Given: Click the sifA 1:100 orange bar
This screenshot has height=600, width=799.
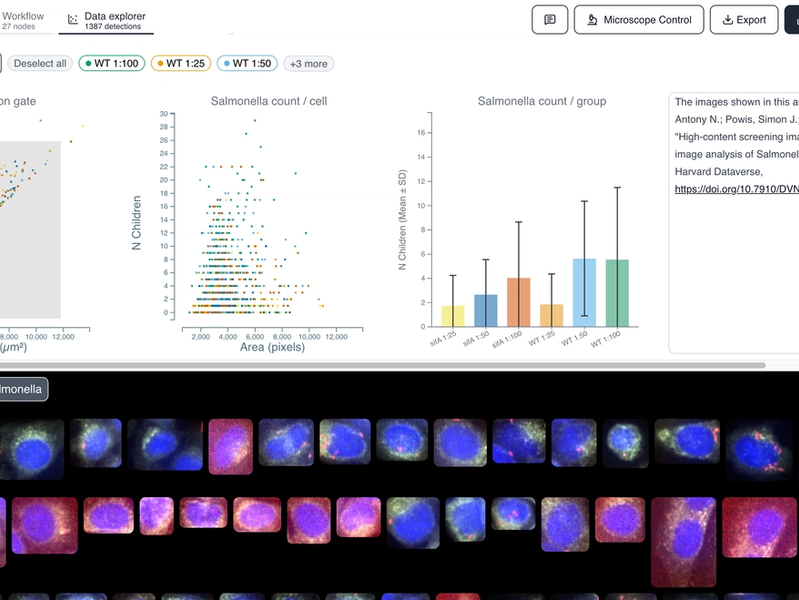Looking at the screenshot, I should [519, 302].
